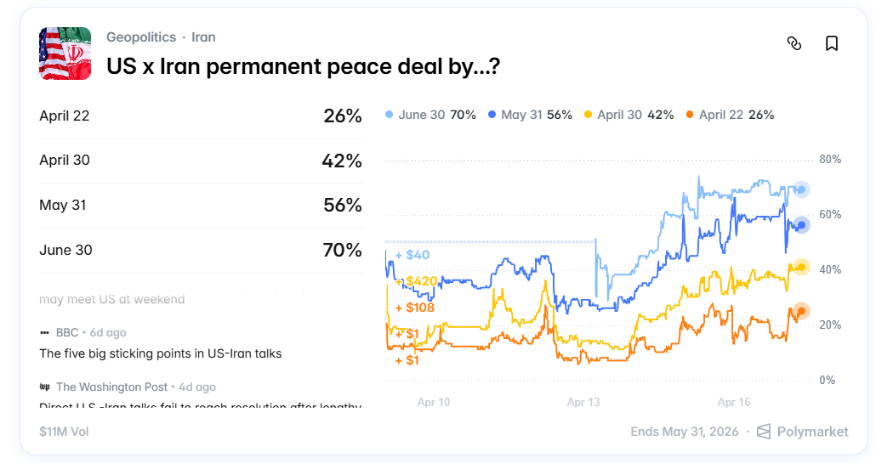Open BBC article on five sticking points
The image size is (876, 463).
160,353
